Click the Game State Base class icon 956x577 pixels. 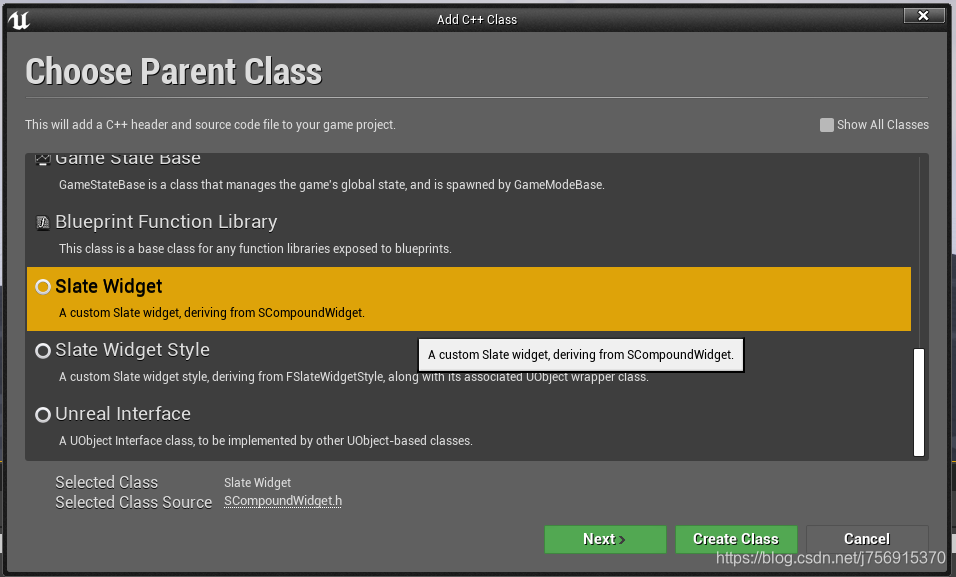[x=42, y=157]
